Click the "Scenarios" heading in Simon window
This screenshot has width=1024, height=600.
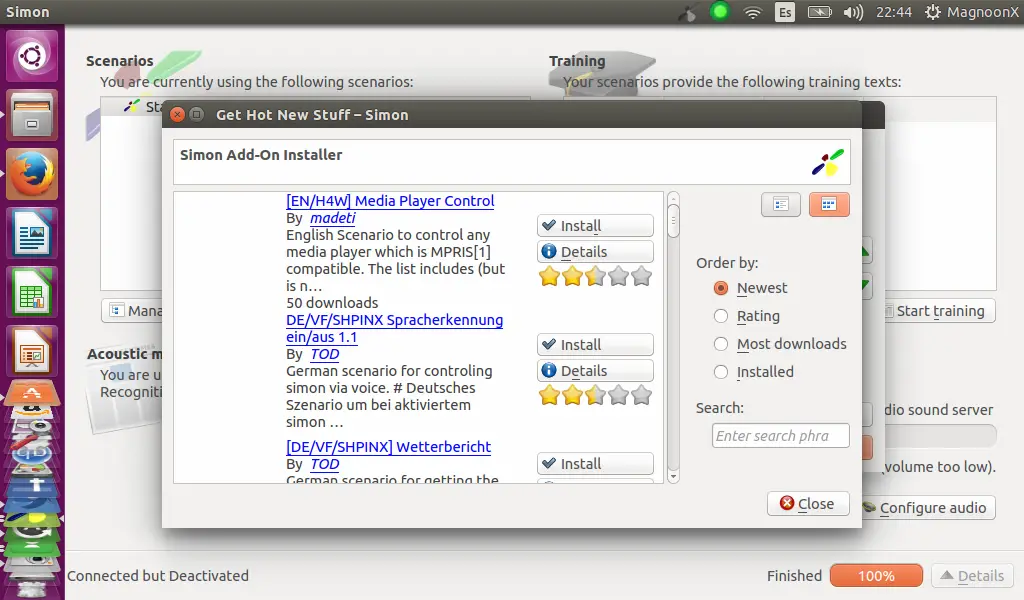tap(120, 61)
